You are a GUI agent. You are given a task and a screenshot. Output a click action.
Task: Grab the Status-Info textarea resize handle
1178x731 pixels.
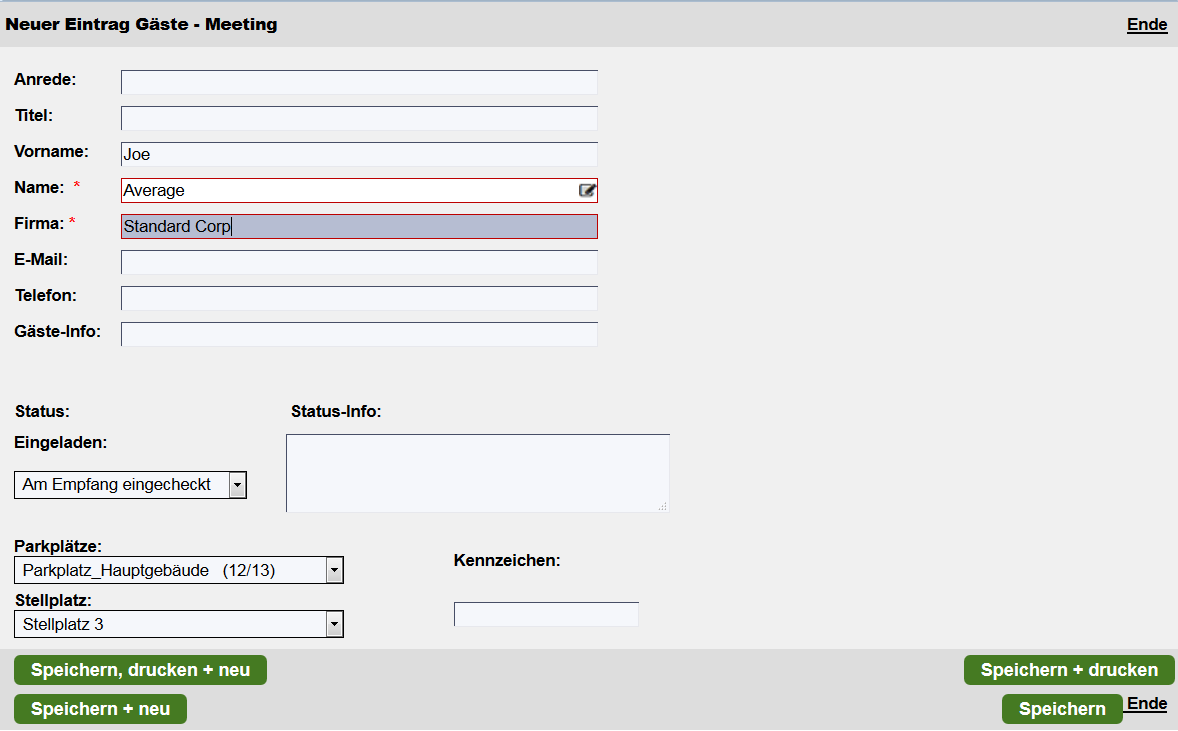663,506
